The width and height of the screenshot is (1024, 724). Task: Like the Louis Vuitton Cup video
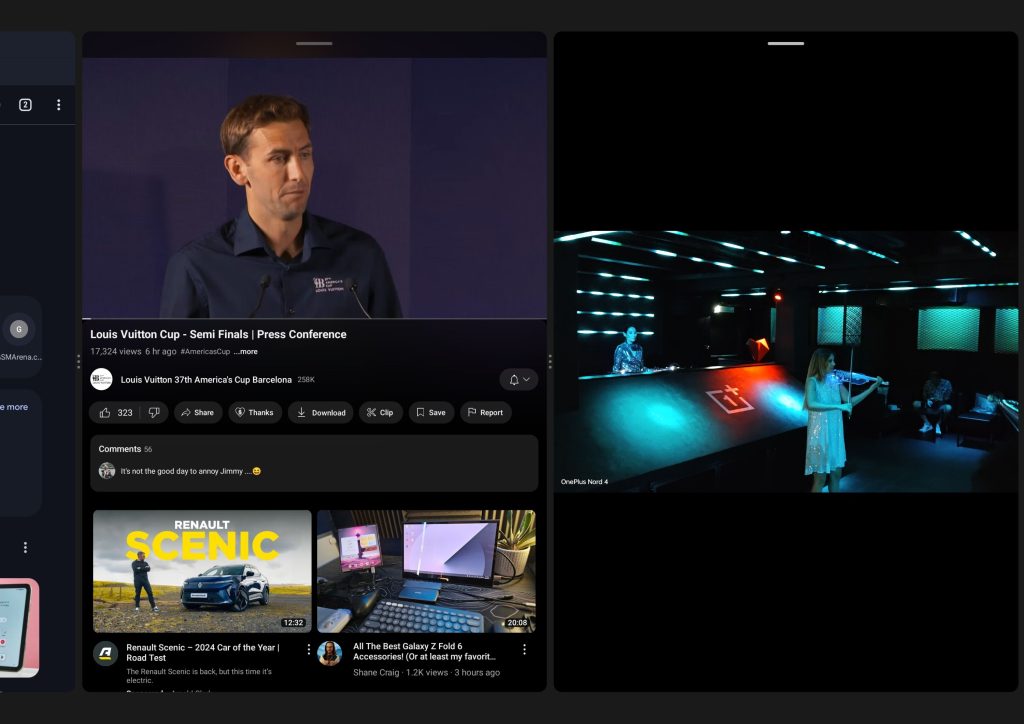115,412
